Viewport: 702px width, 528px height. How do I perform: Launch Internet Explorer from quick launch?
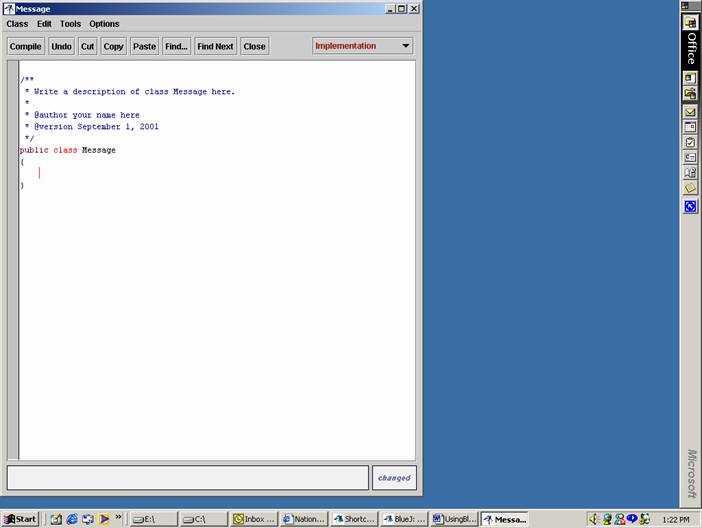(72, 519)
